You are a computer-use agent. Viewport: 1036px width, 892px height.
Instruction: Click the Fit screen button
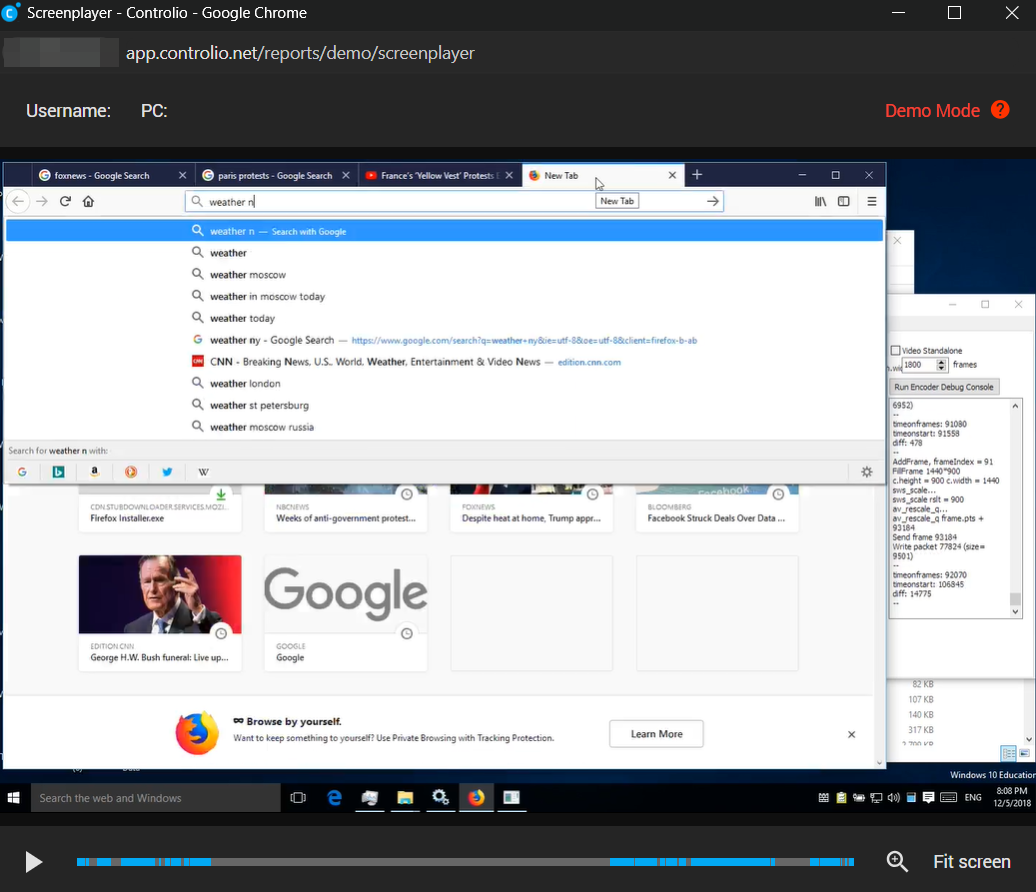pos(971,861)
